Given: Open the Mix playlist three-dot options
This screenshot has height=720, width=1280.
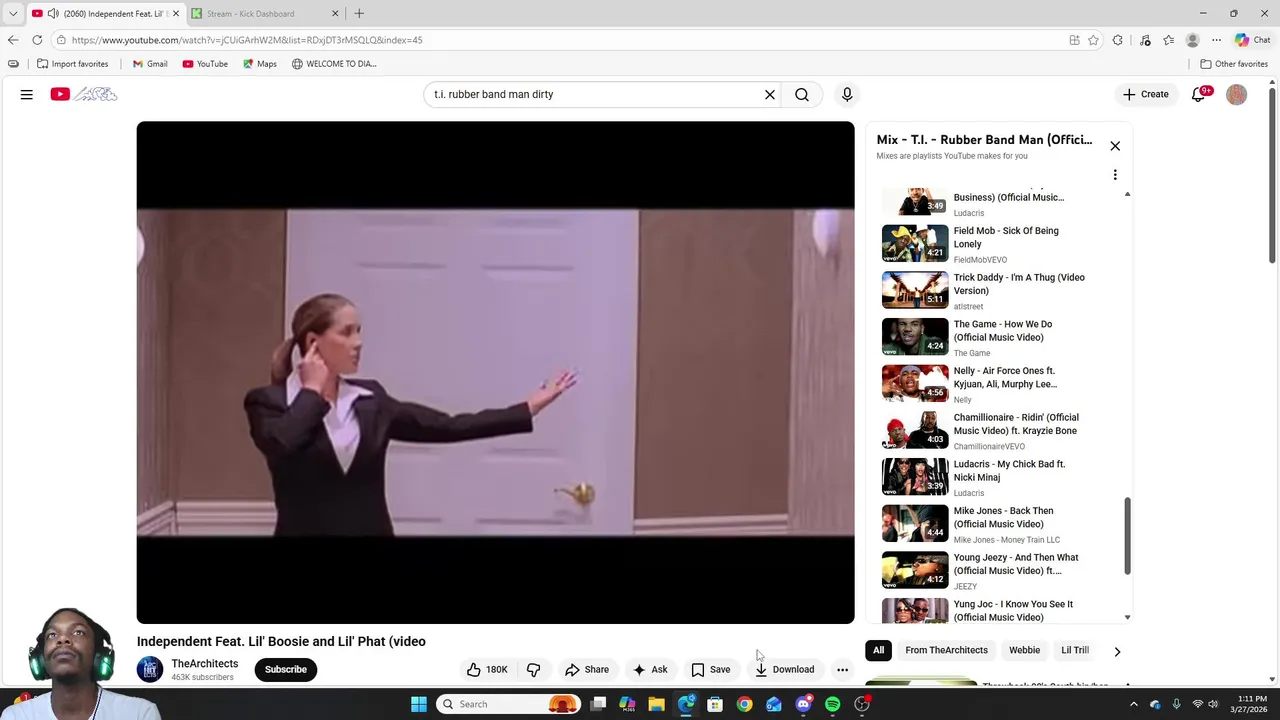Looking at the screenshot, I should (1115, 175).
